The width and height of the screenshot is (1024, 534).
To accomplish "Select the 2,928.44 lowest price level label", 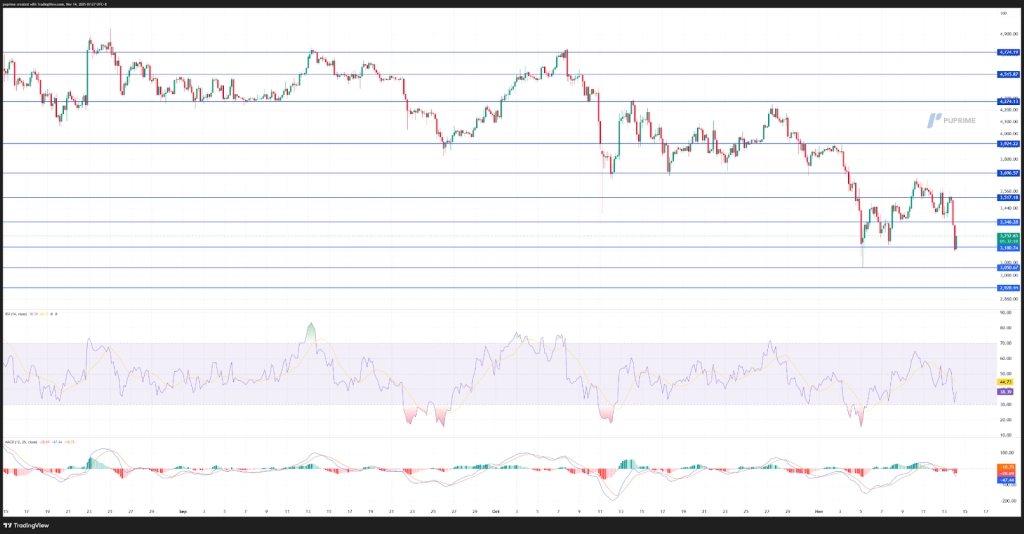I will (x=1007, y=287).
